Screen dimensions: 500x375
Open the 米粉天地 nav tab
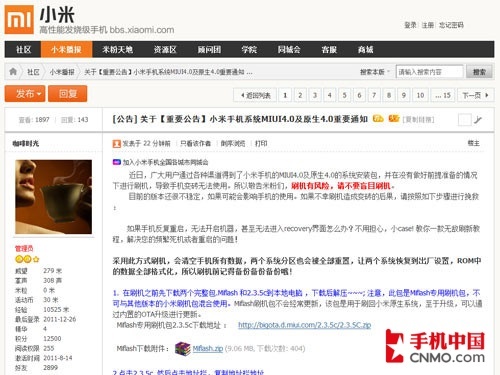pos(117,50)
